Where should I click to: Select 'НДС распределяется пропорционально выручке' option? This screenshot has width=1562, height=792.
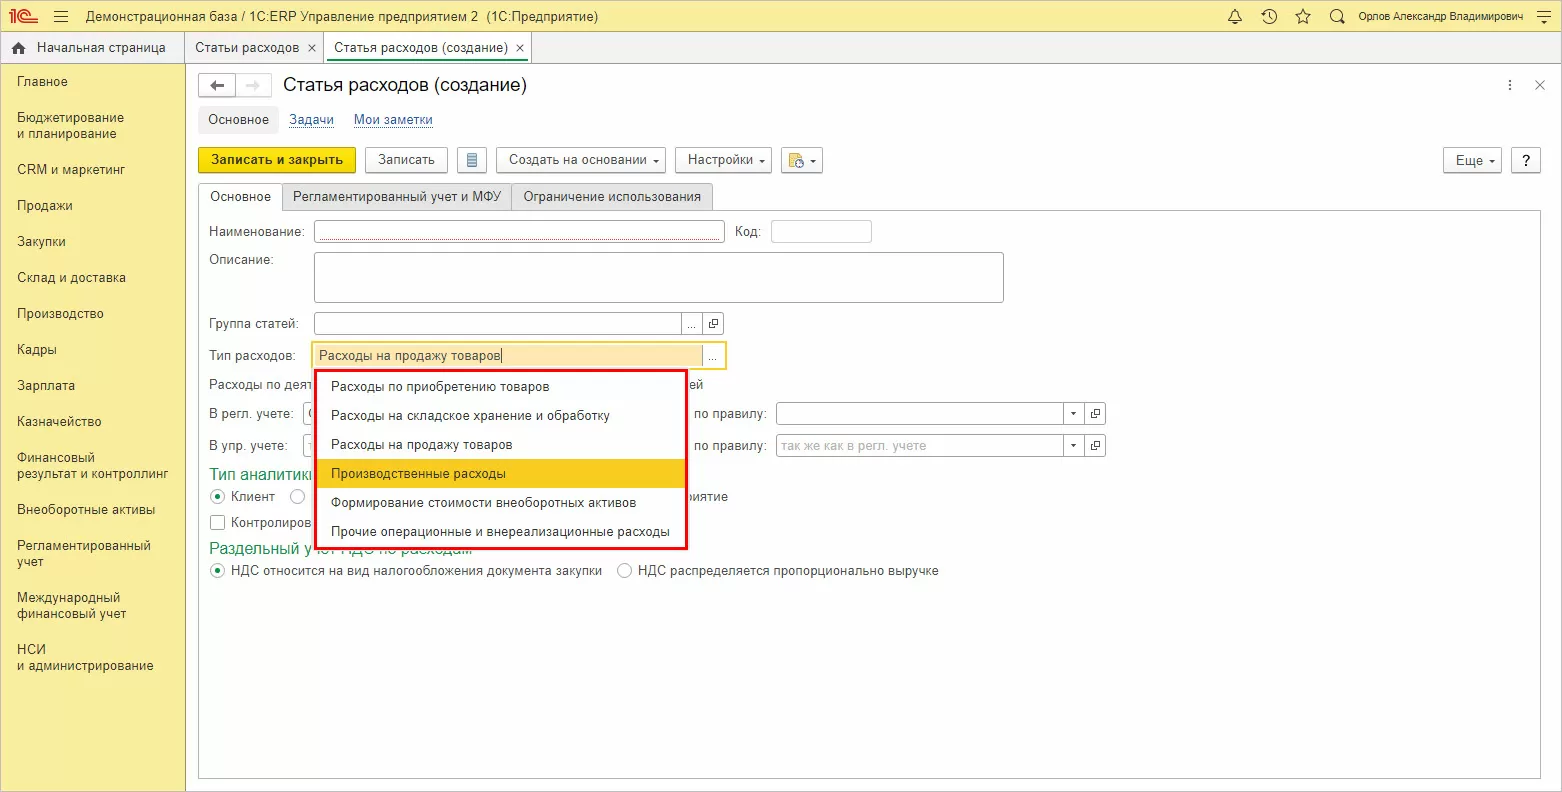625,571
